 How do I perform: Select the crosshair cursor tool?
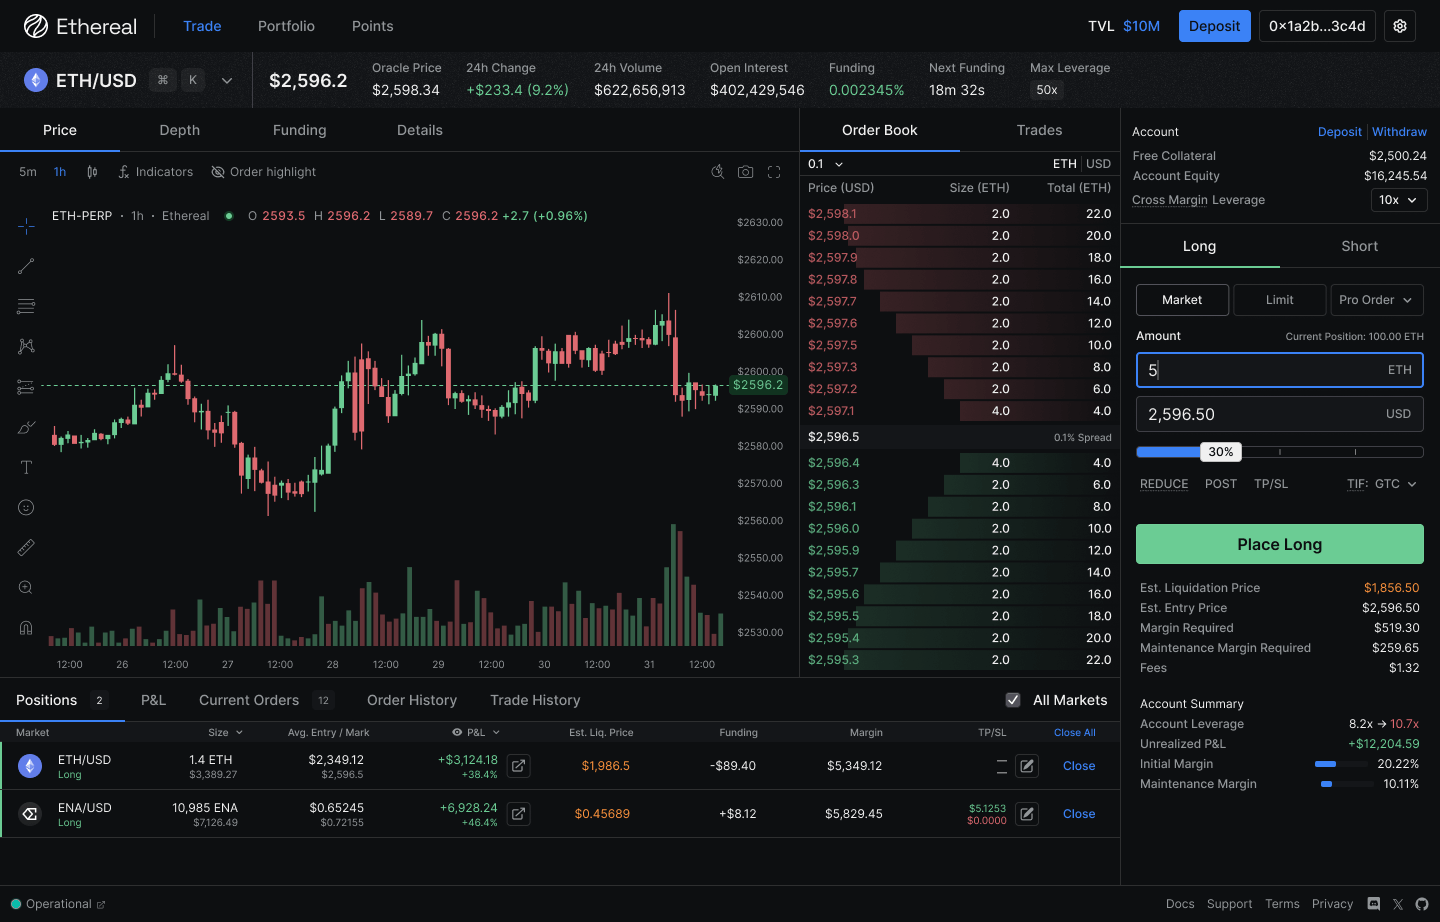[x=26, y=226]
